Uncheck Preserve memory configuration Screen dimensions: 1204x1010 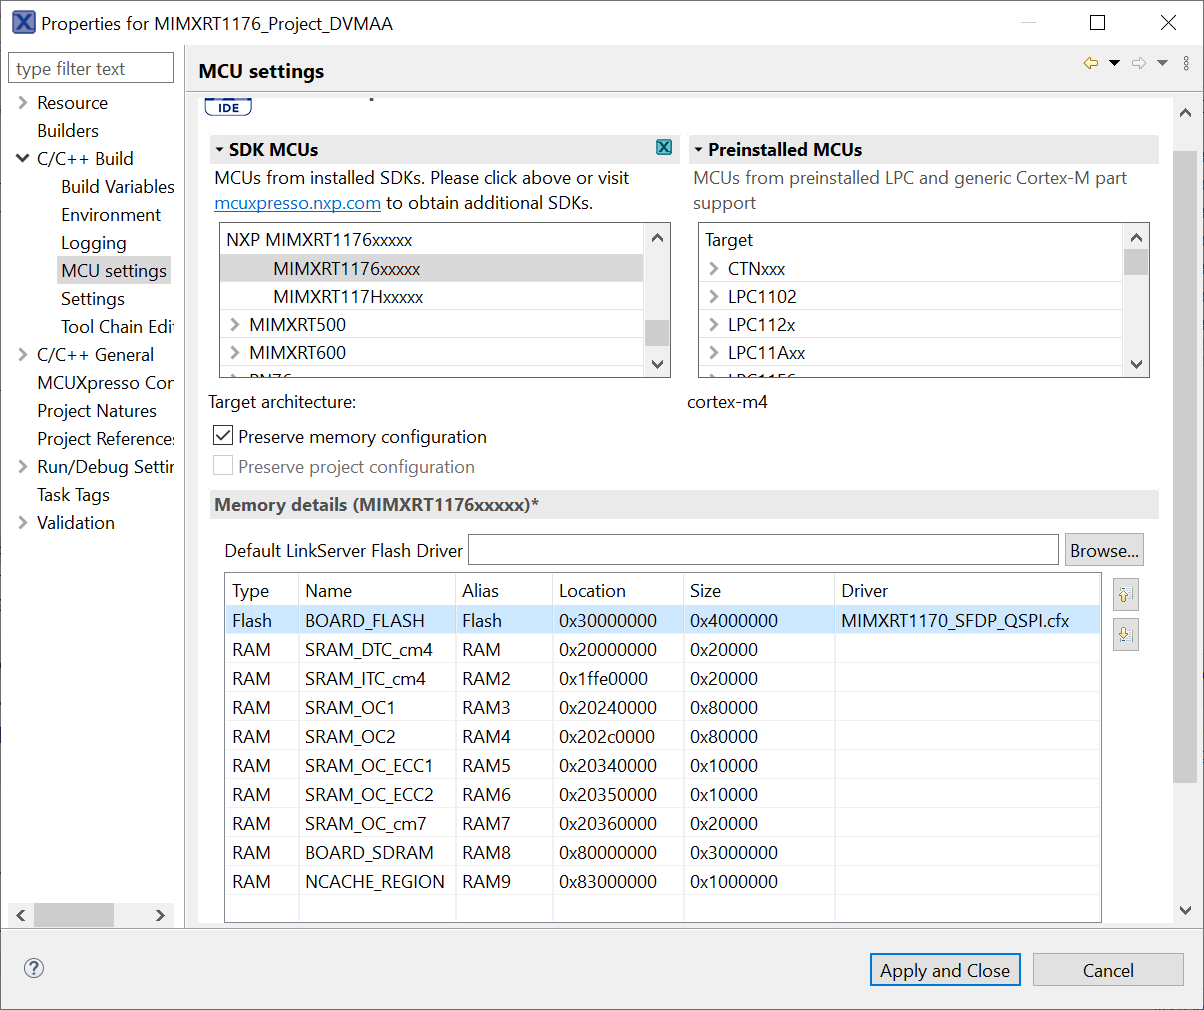click(x=222, y=435)
